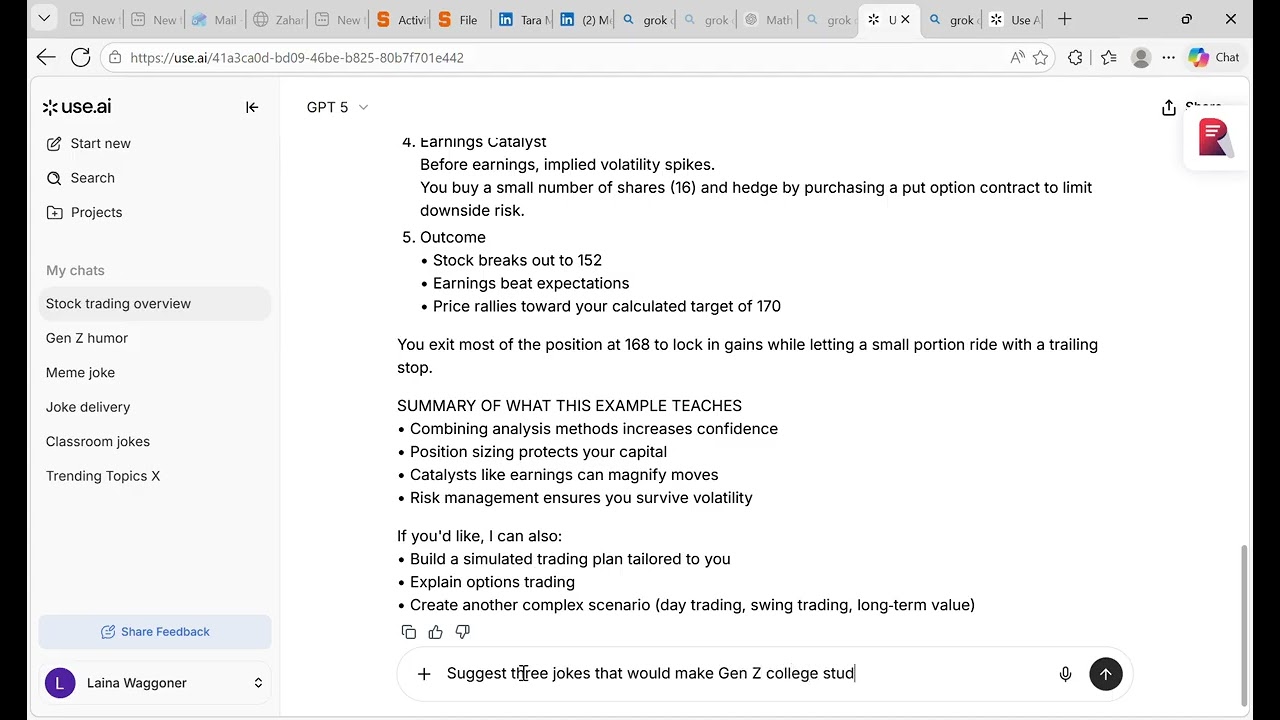Image resolution: width=1280 pixels, height=720 pixels.
Task: Send the message with the arrow button
Action: 1105,674
